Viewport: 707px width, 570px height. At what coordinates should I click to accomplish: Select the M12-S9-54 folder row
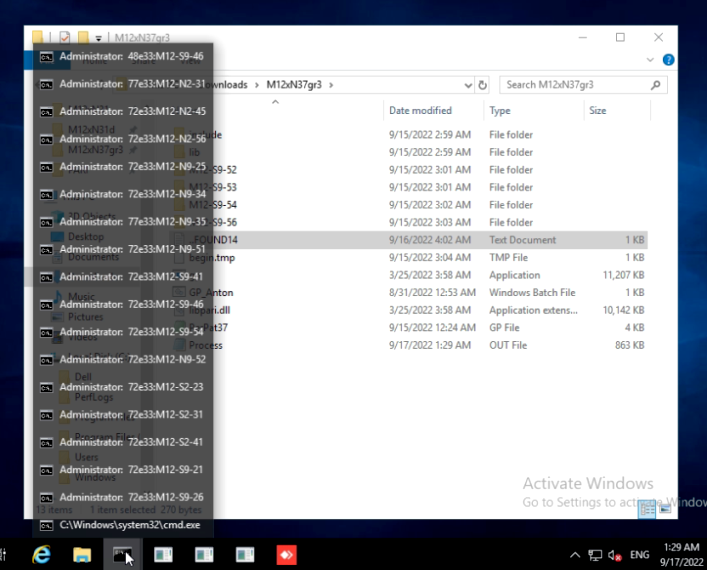410,205
